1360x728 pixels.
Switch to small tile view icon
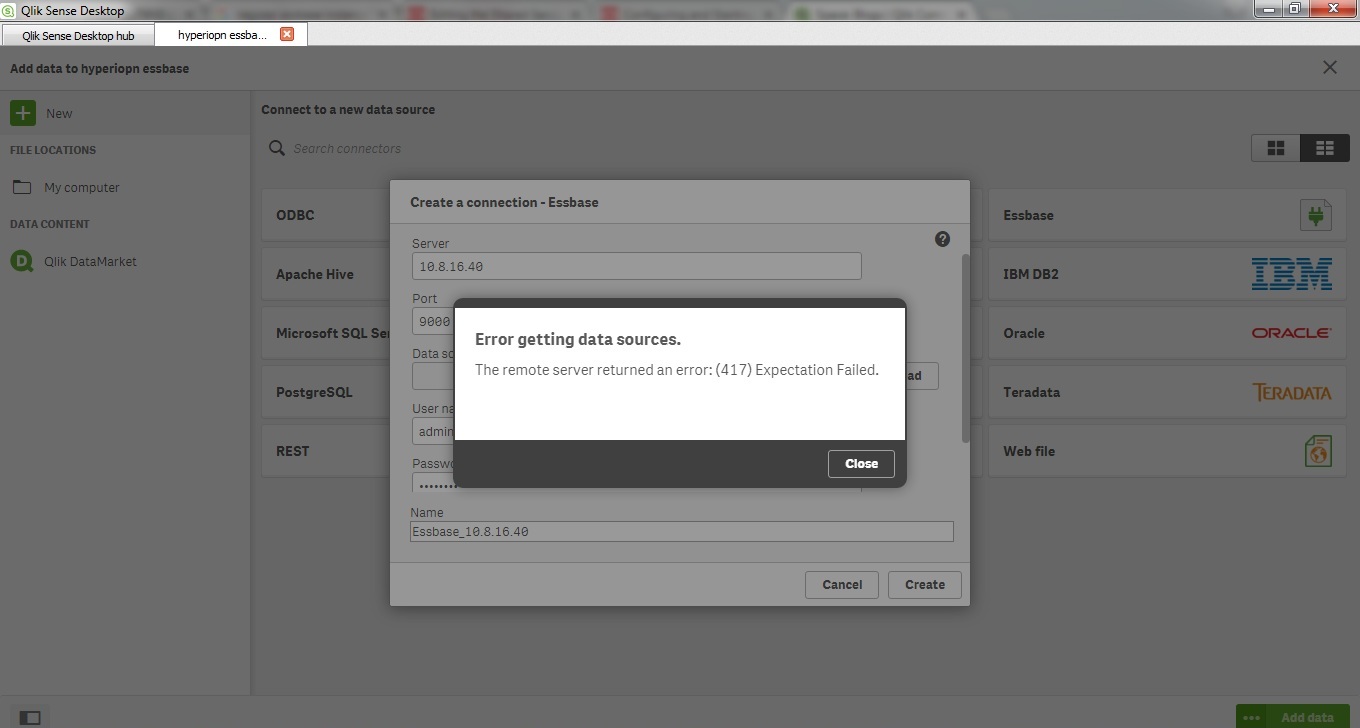[x=1325, y=148]
